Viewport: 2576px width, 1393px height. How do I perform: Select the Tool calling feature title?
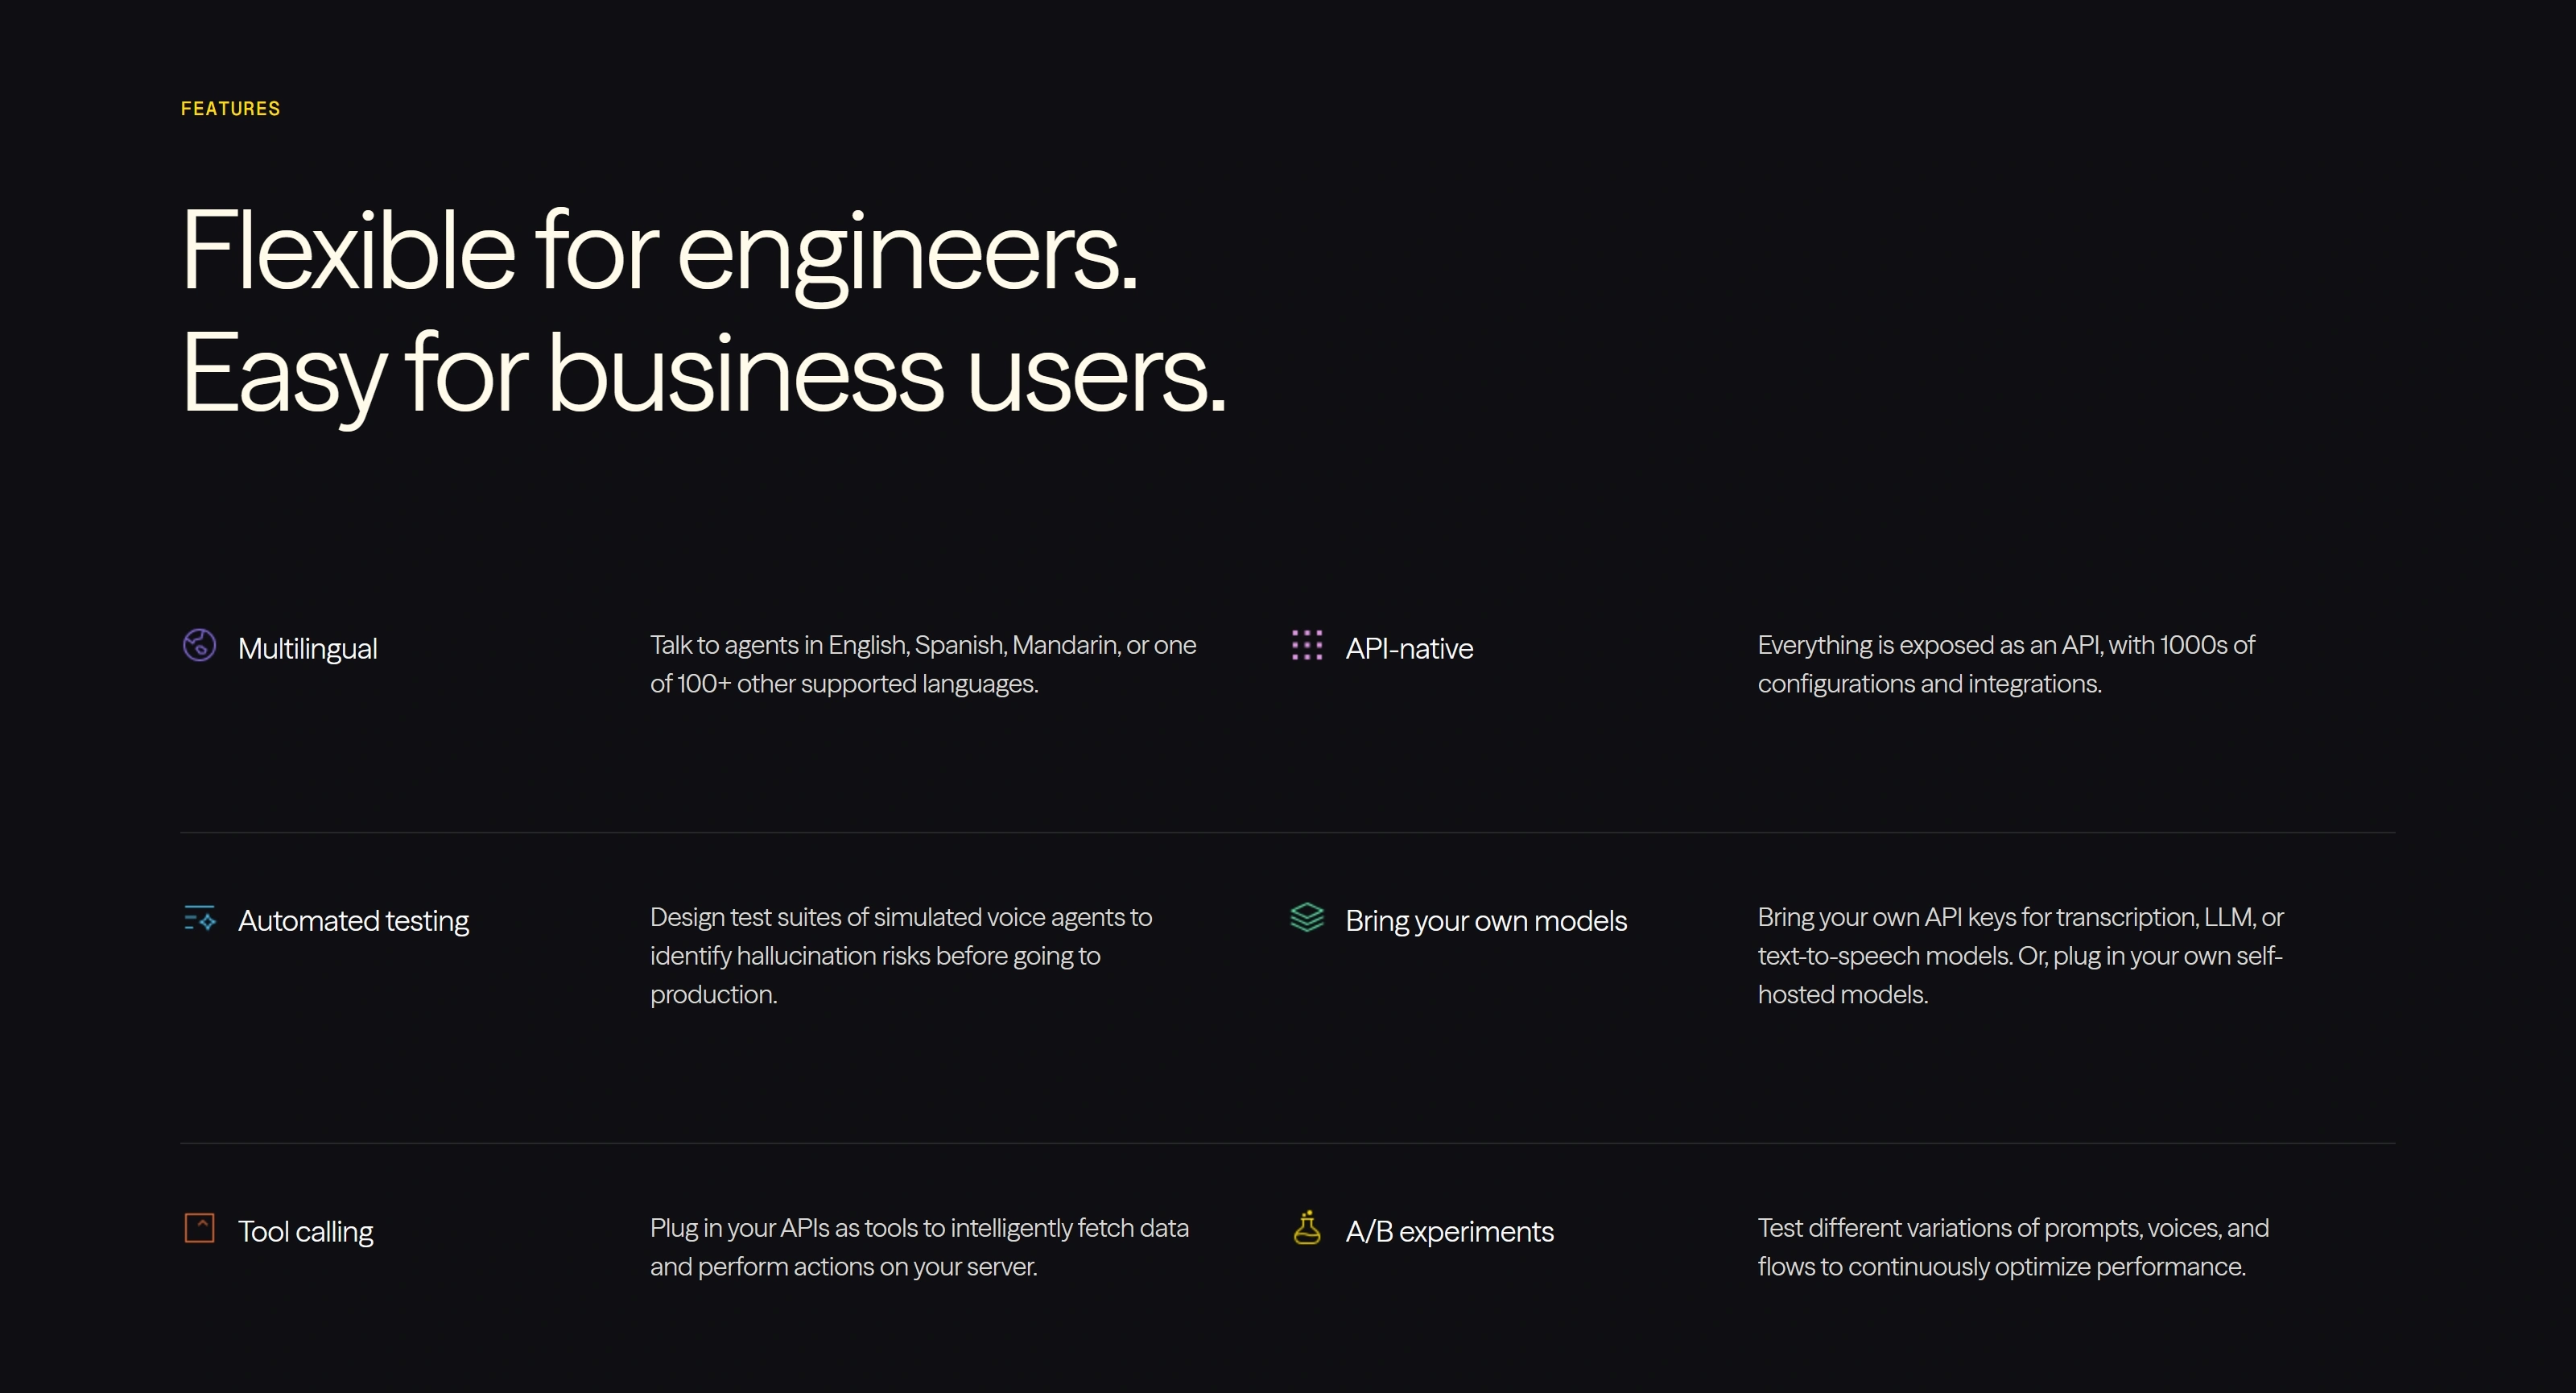(306, 1232)
